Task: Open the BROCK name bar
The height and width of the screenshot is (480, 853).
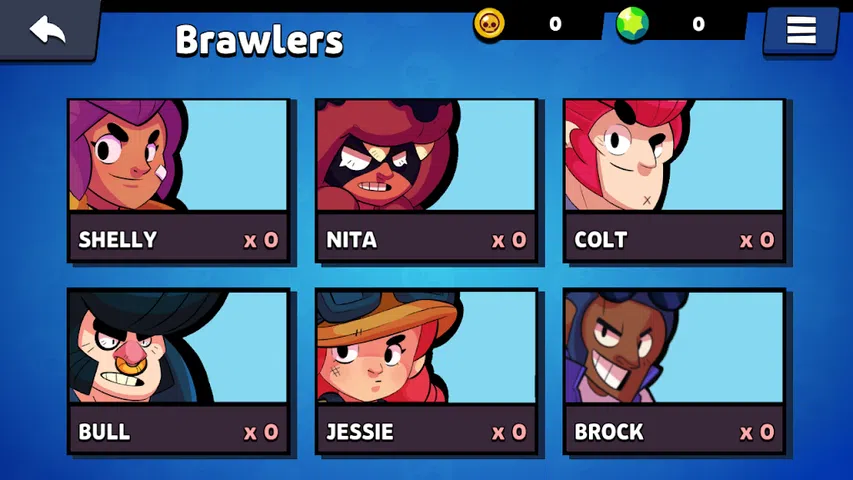Action: [674, 431]
